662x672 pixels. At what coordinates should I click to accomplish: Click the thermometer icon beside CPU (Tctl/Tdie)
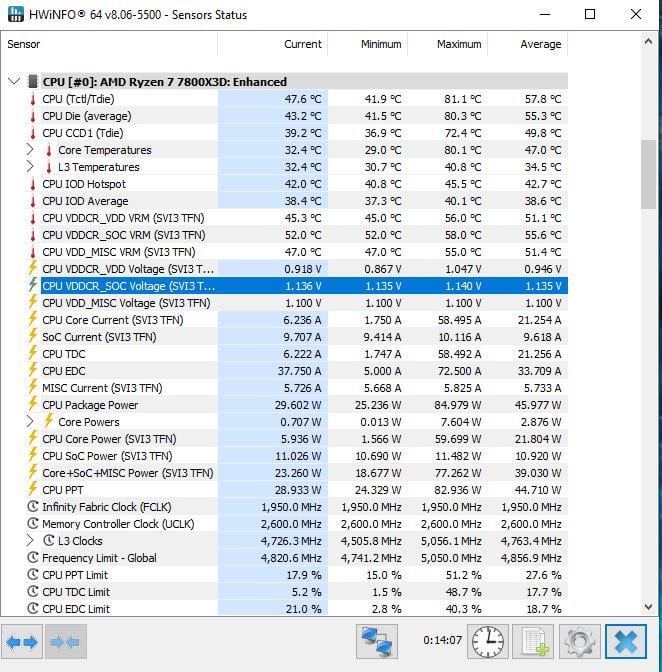point(33,99)
